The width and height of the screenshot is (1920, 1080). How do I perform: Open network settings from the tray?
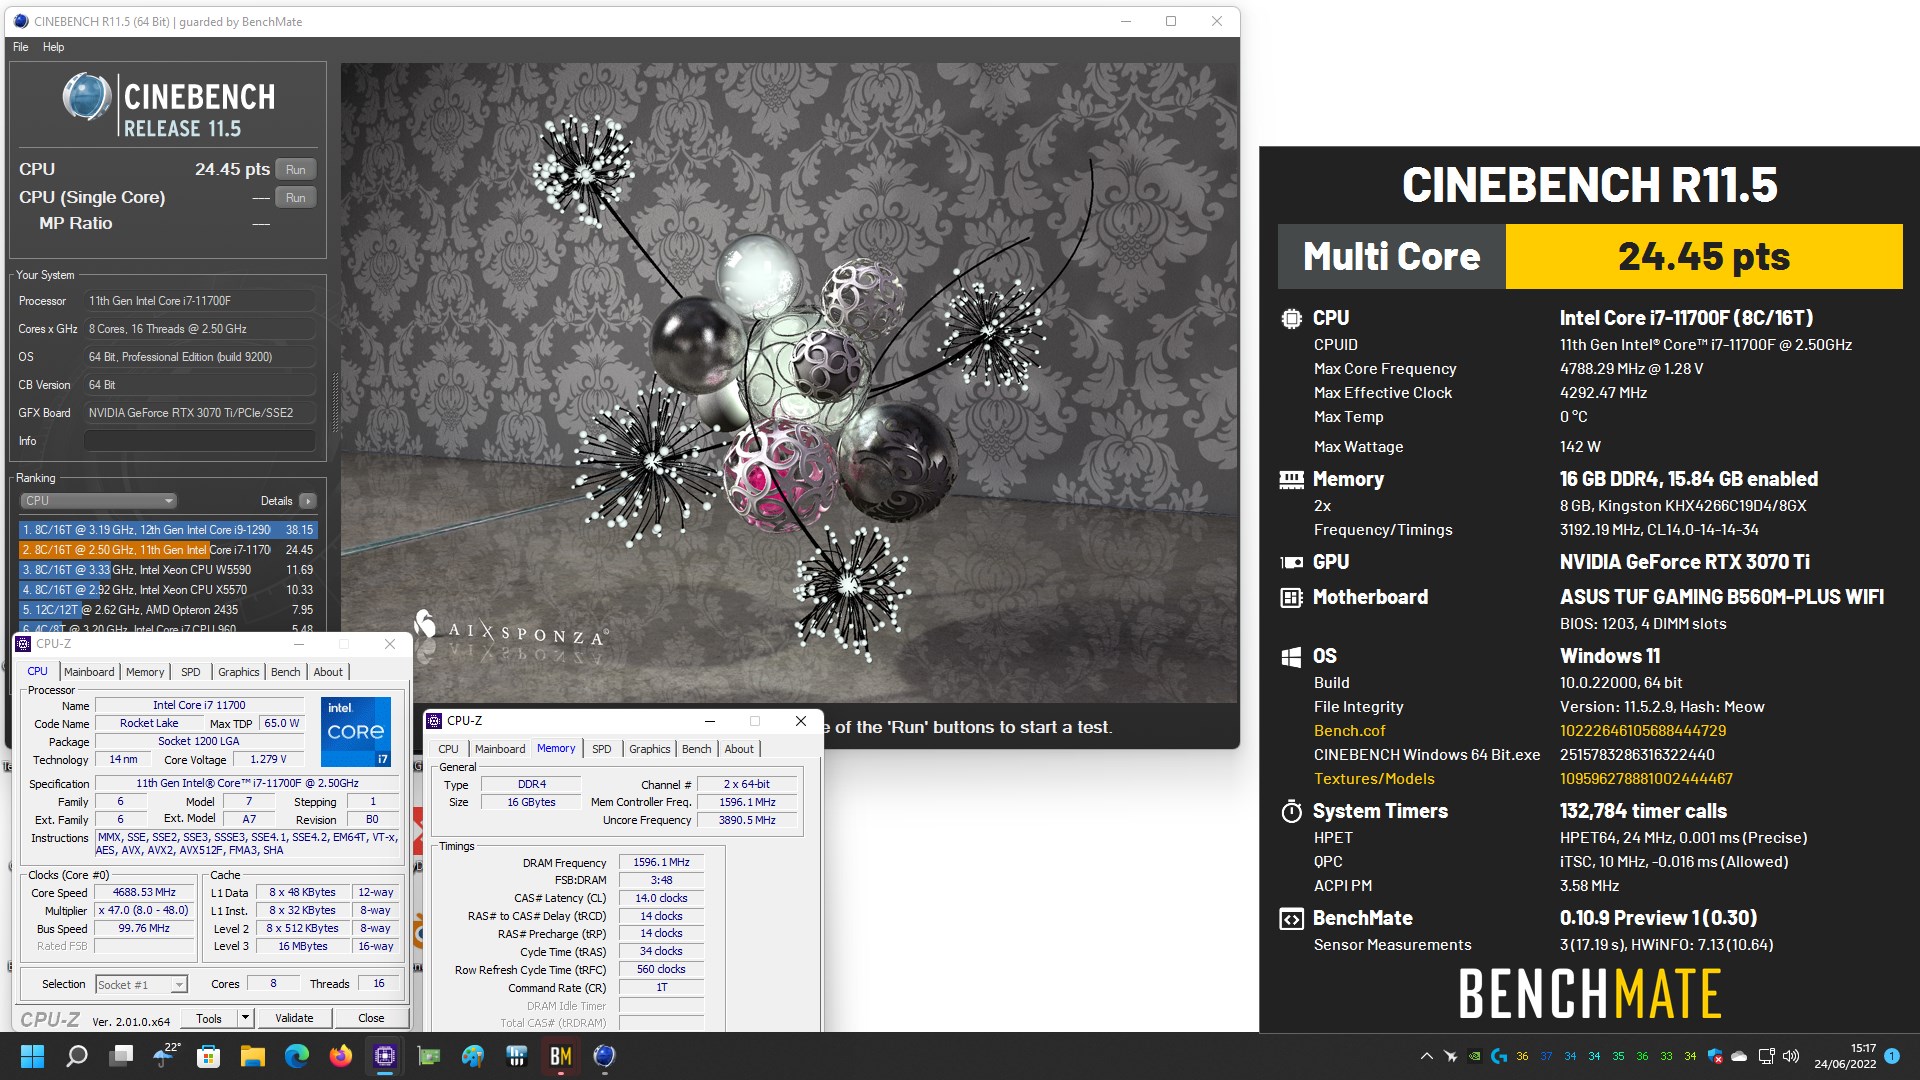1766,1056
